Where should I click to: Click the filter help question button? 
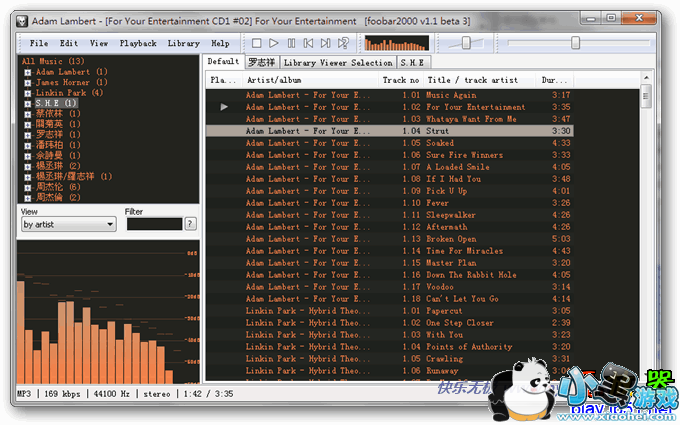190,224
